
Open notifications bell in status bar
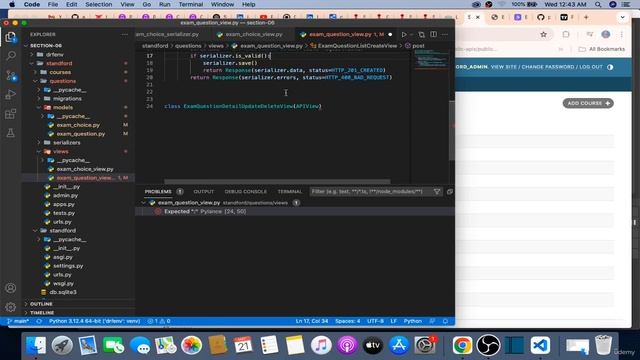(x=445, y=321)
